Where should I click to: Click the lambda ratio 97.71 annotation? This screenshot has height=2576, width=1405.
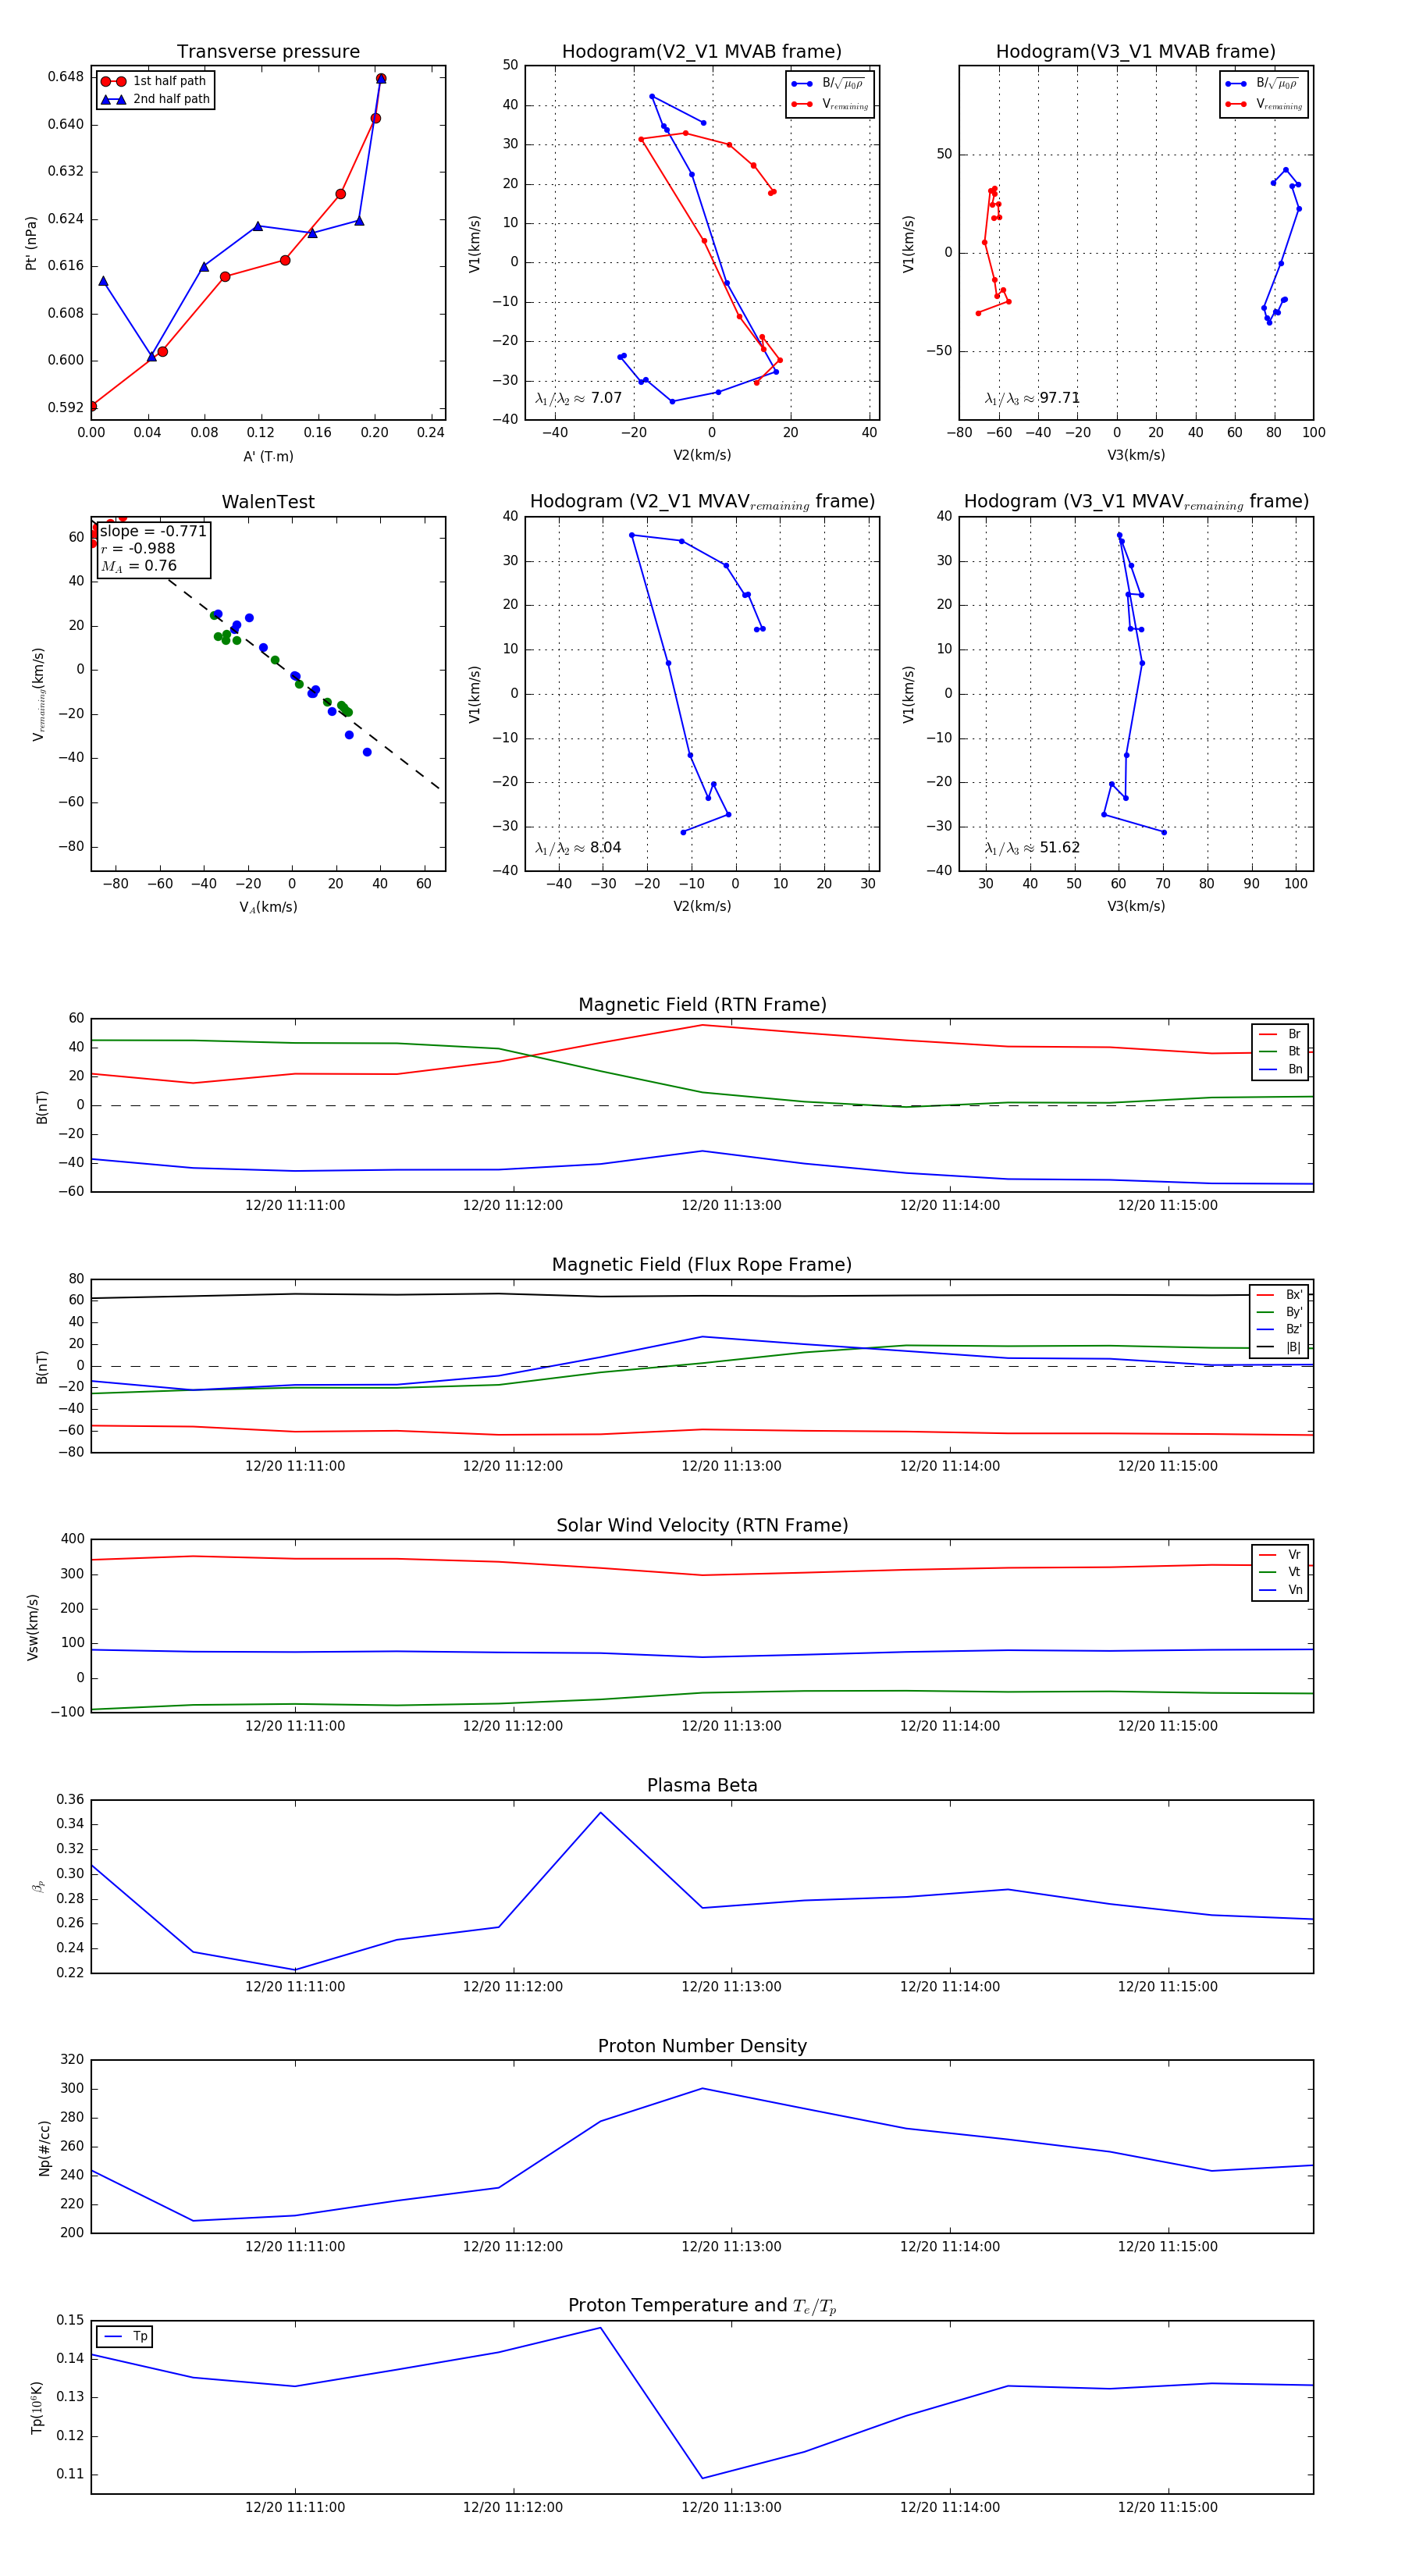click(x=1032, y=398)
